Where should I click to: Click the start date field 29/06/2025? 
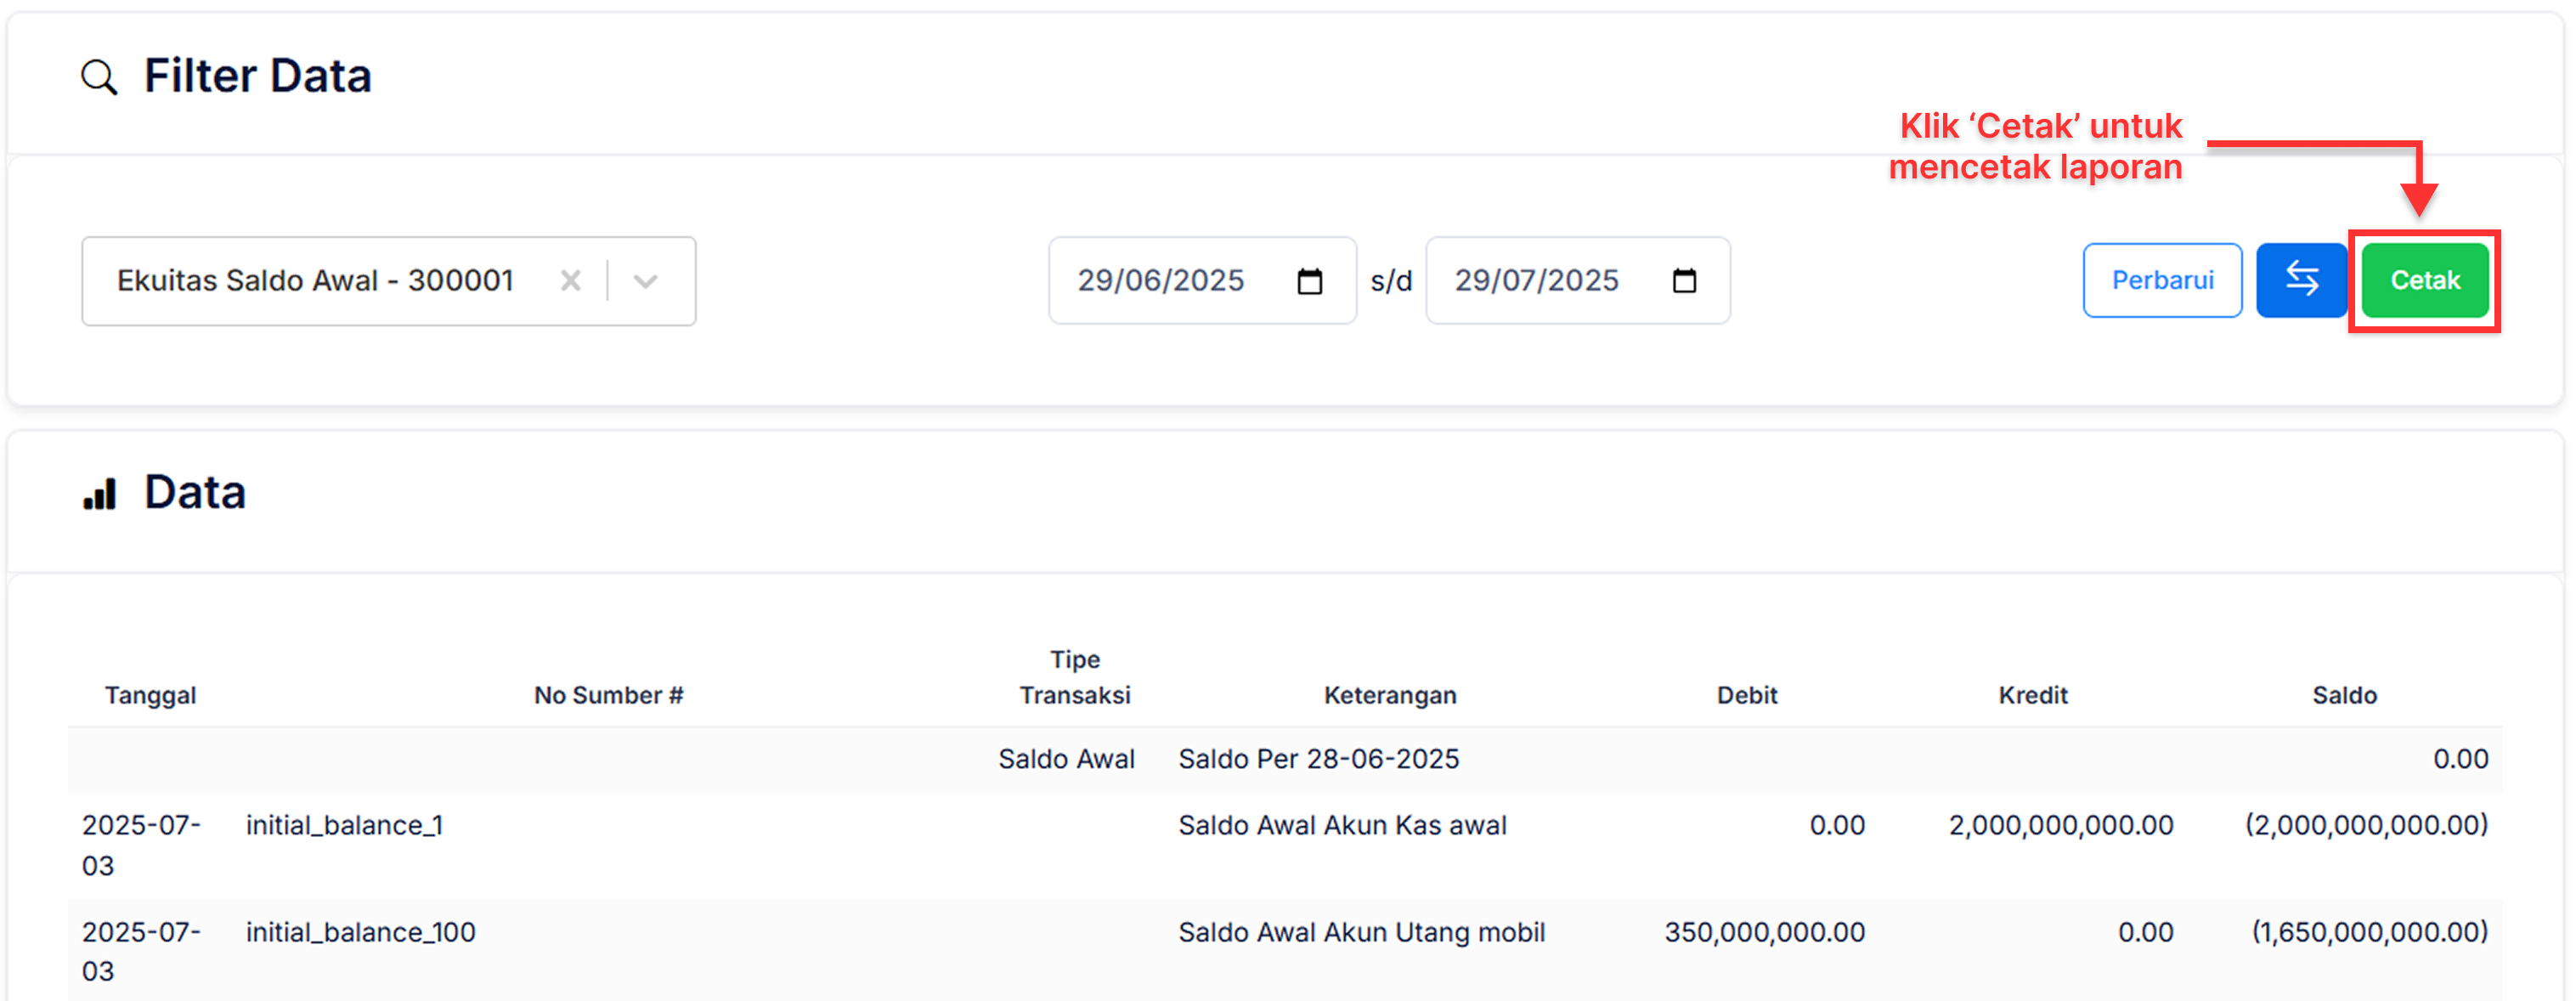point(1160,281)
